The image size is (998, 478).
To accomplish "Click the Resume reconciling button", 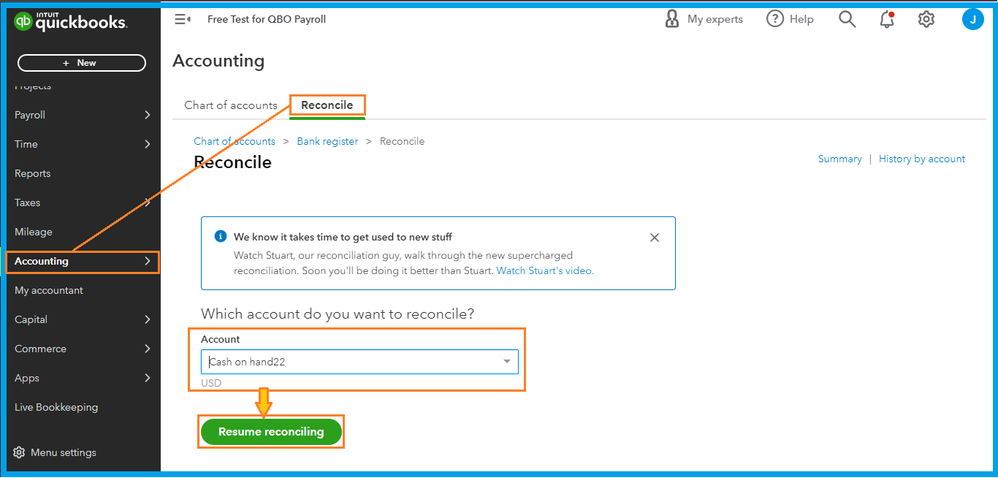I will pos(271,432).
